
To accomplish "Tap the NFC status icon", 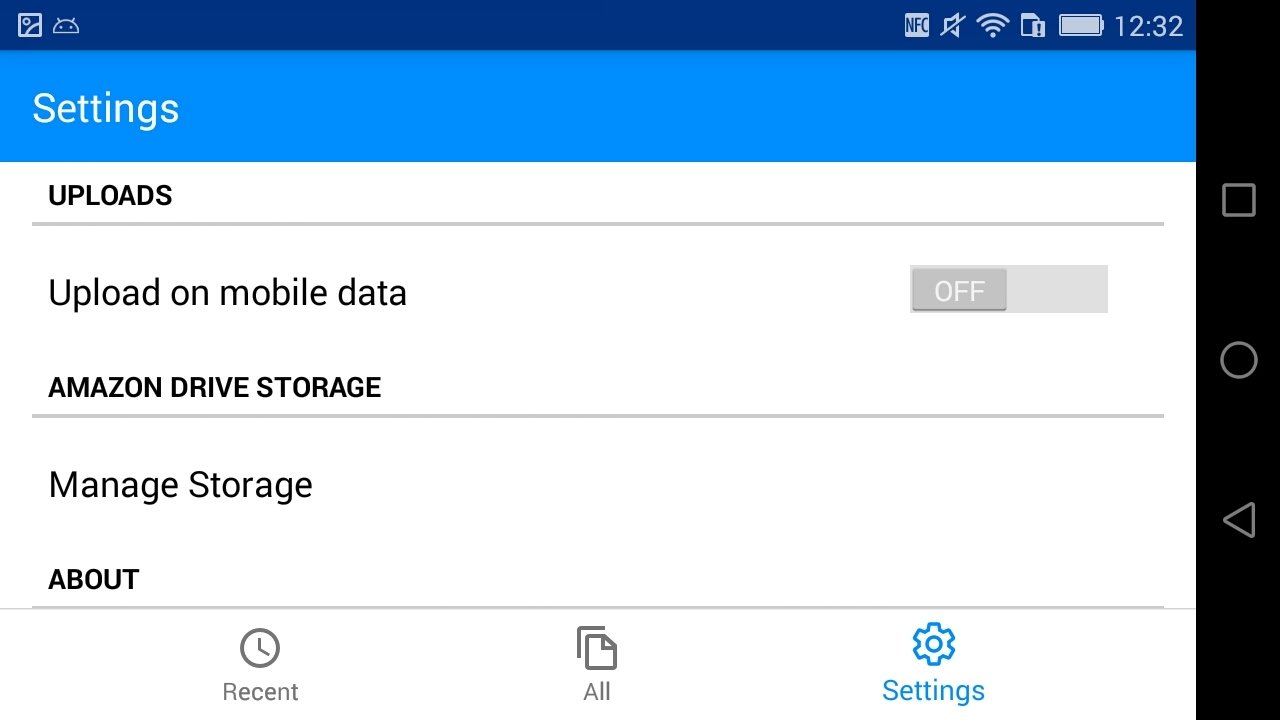I will (x=917, y=25).
